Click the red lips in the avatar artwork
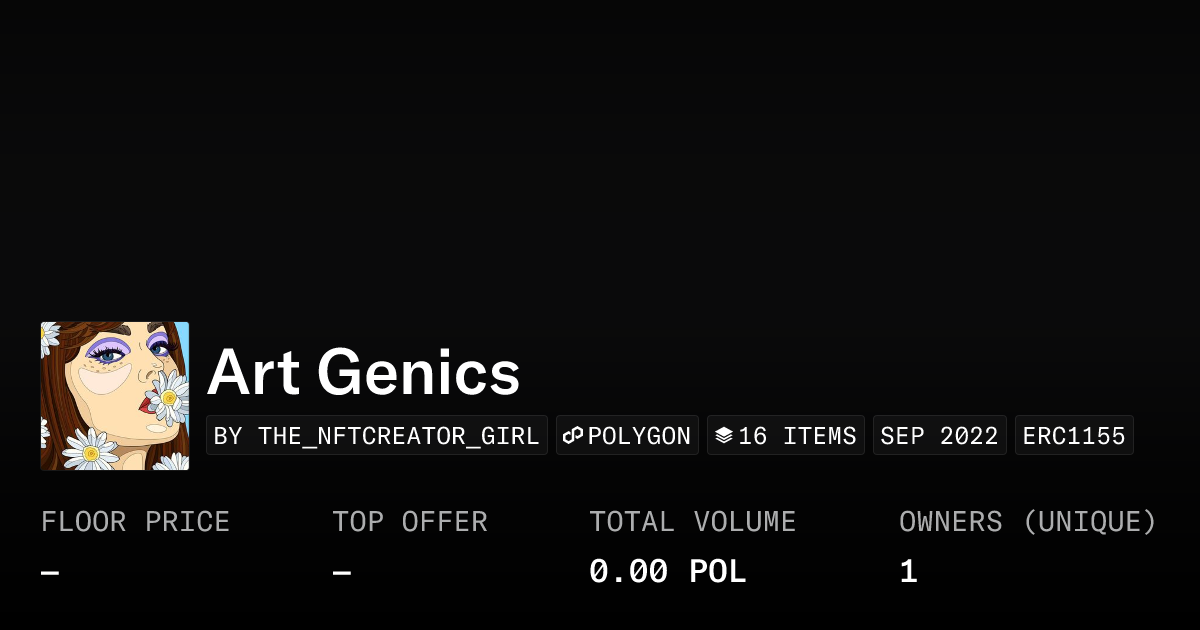This screenshot has height=630, width=1200. (x=148, y=404)
